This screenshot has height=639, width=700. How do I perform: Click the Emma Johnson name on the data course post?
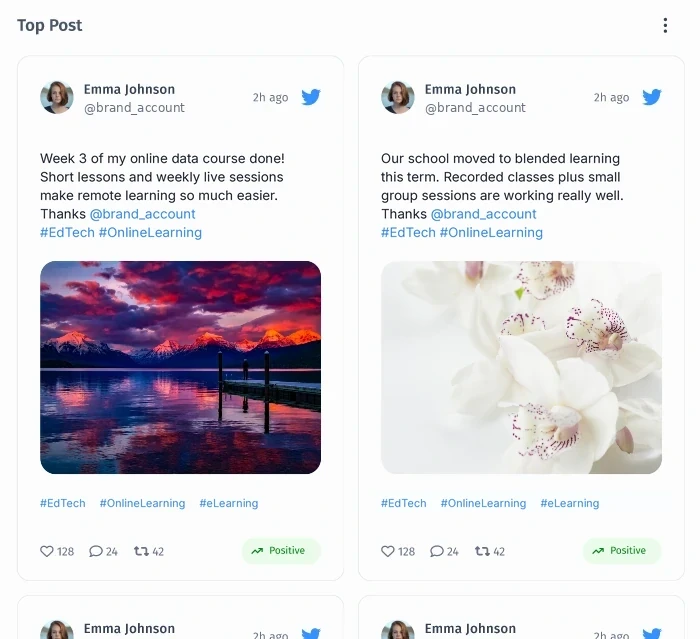(129, 89)
